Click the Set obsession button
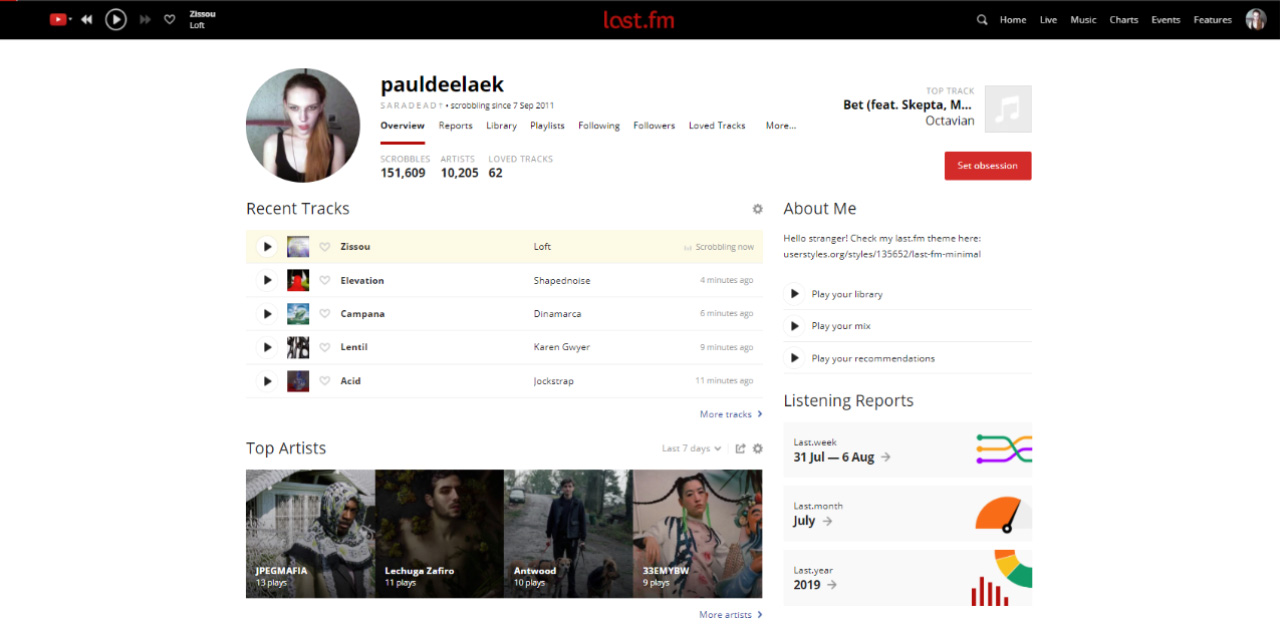The width and height of the screenshot is (1280, 625). pos(987,165)
